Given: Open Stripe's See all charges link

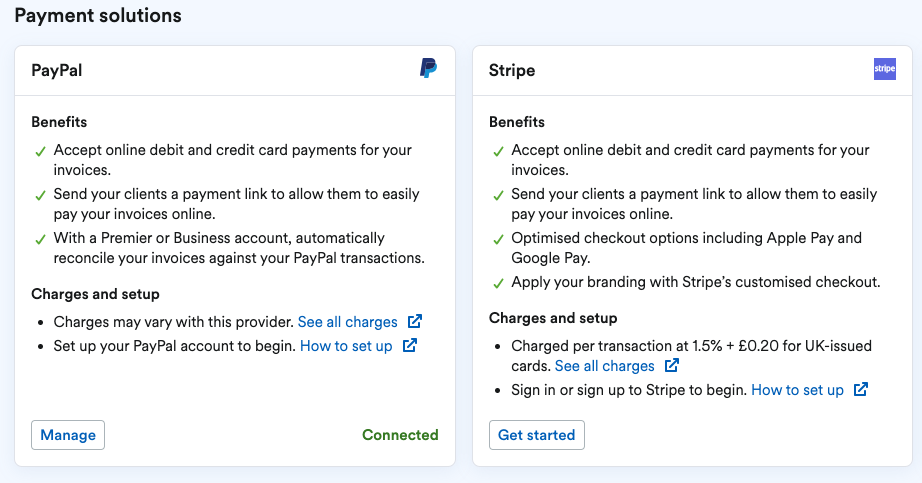Looking at the screenshot, I should pos(604,366).
